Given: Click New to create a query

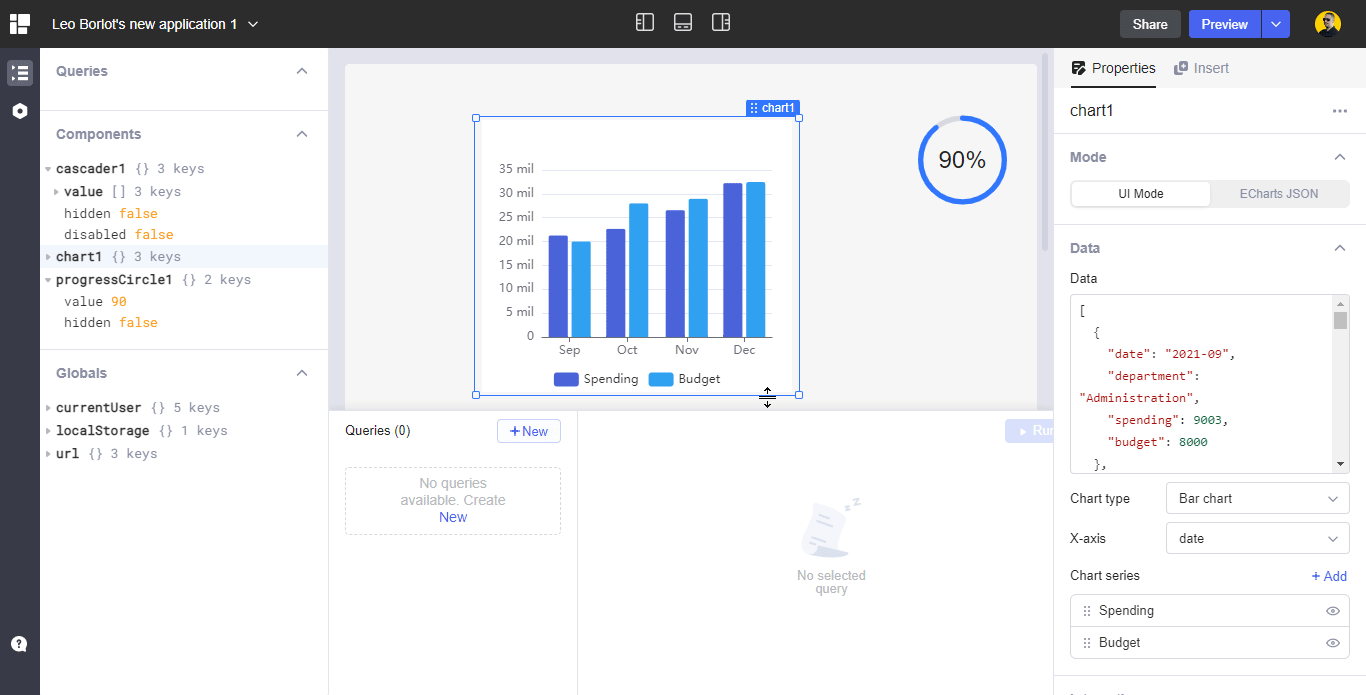Looking at the screenshot, I should tap(529, 430).
